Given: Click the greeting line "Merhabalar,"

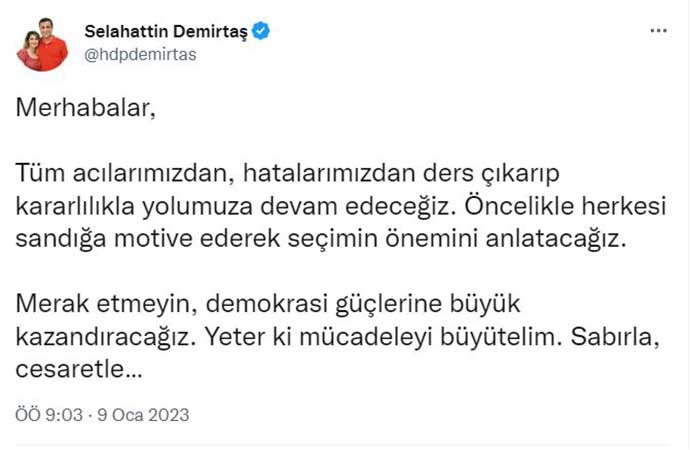Looking at the screenshot, I should coord(86,108).
